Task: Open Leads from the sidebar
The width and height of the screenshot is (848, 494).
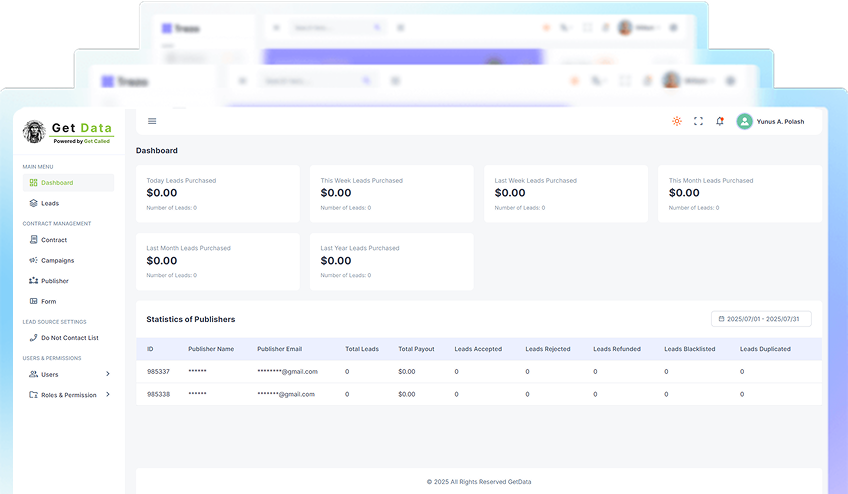Action: 49,203
